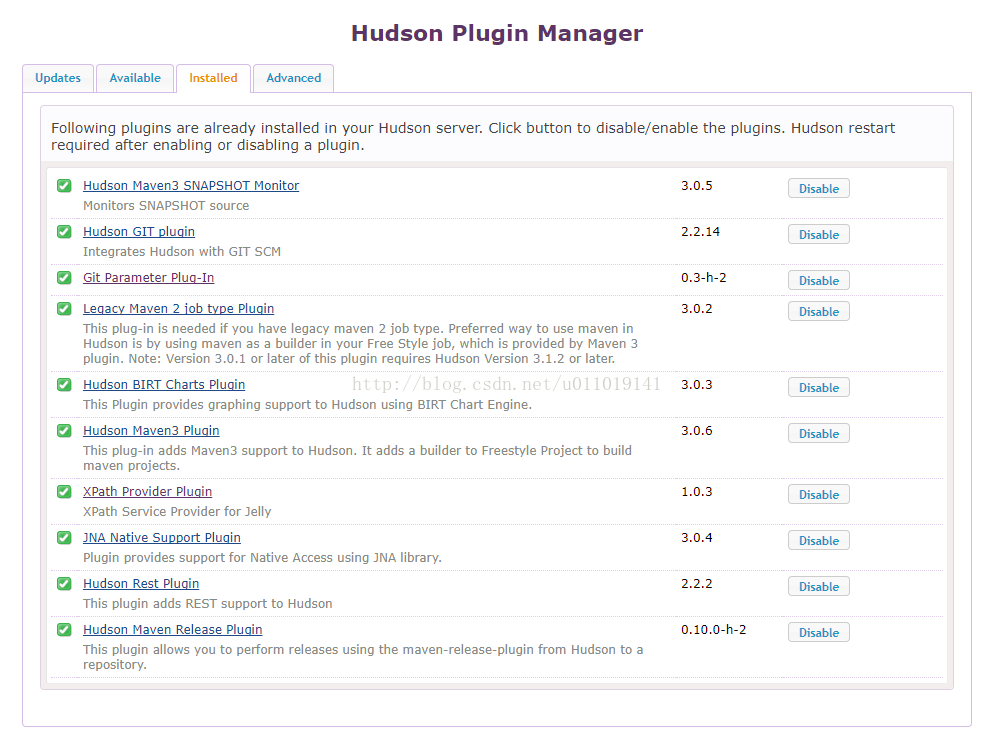Click green check icon beside JNA Native Support Plugin
Viewport: 995px width, 747px height.
[64, 538]
